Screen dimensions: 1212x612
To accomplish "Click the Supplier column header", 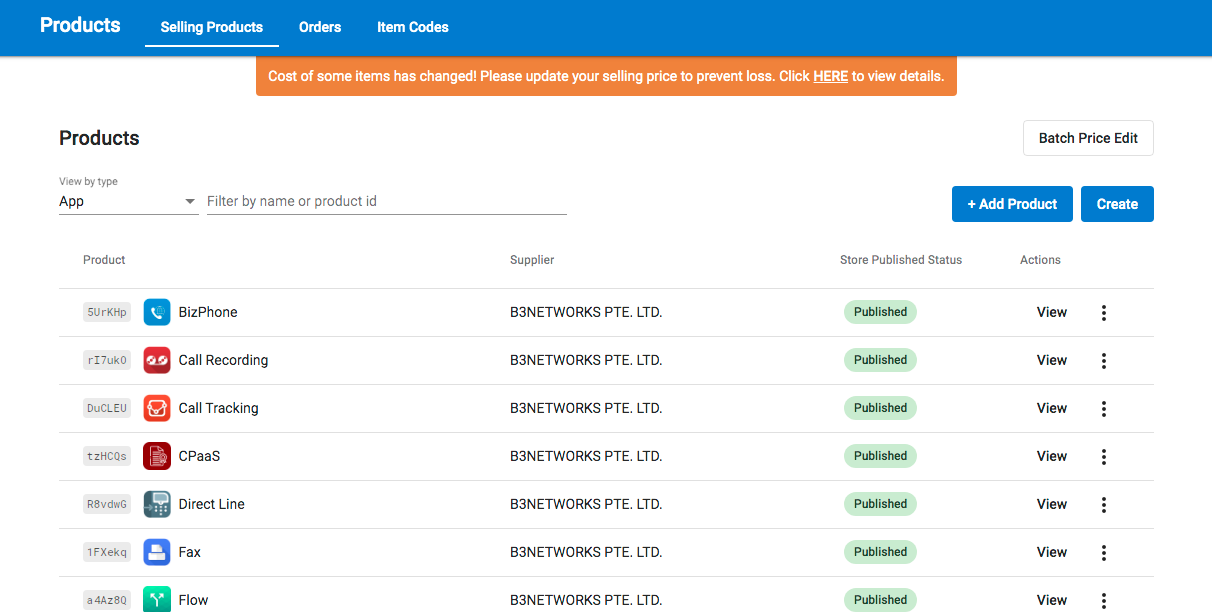I will pos(532,260).
